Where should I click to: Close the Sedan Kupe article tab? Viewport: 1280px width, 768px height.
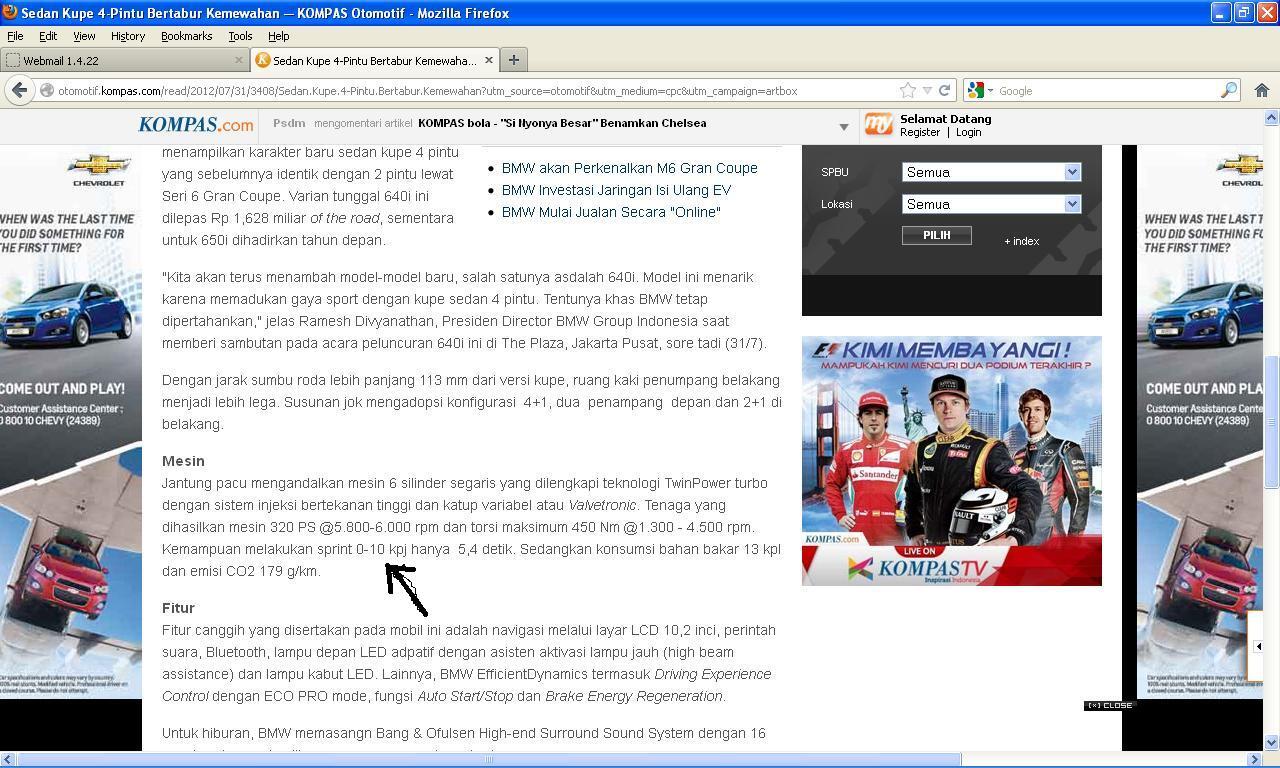pyautogui.click(x=489, y=60)
